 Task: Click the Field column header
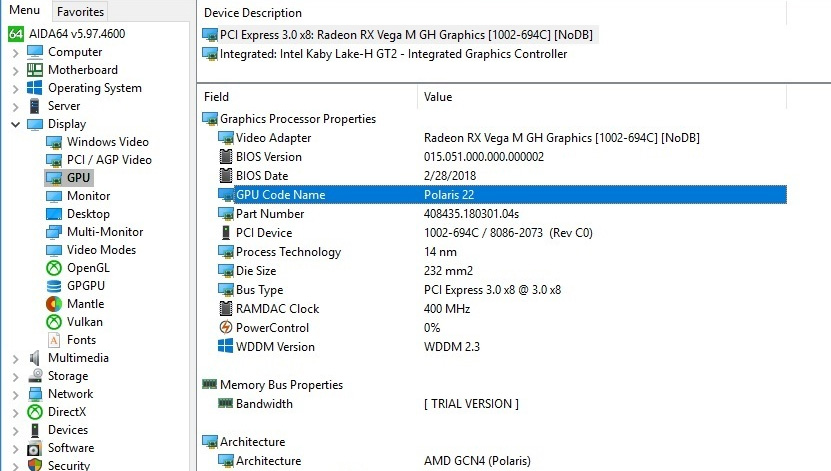click(217, 97)
